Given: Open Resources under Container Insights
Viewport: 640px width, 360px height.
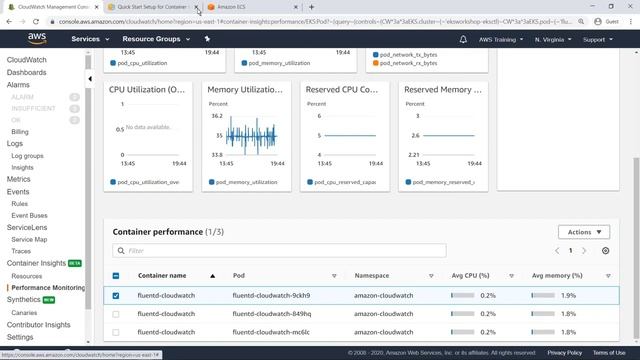Looking at the screenshot, I should click(x=27, y=276).
